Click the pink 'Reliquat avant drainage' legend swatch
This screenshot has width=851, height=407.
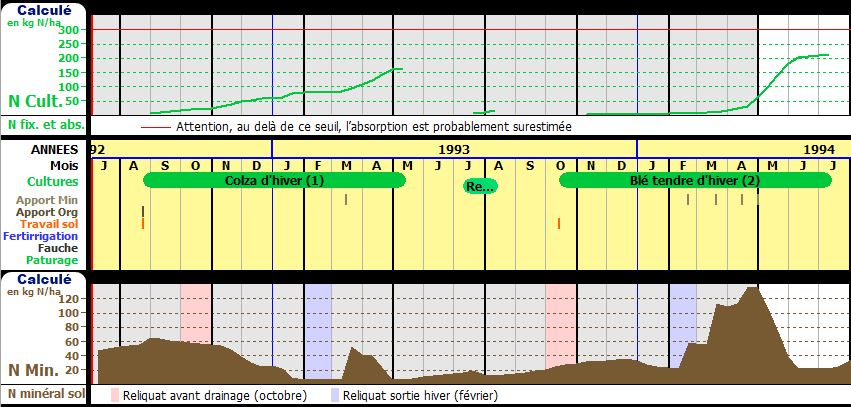click(115, 395)
